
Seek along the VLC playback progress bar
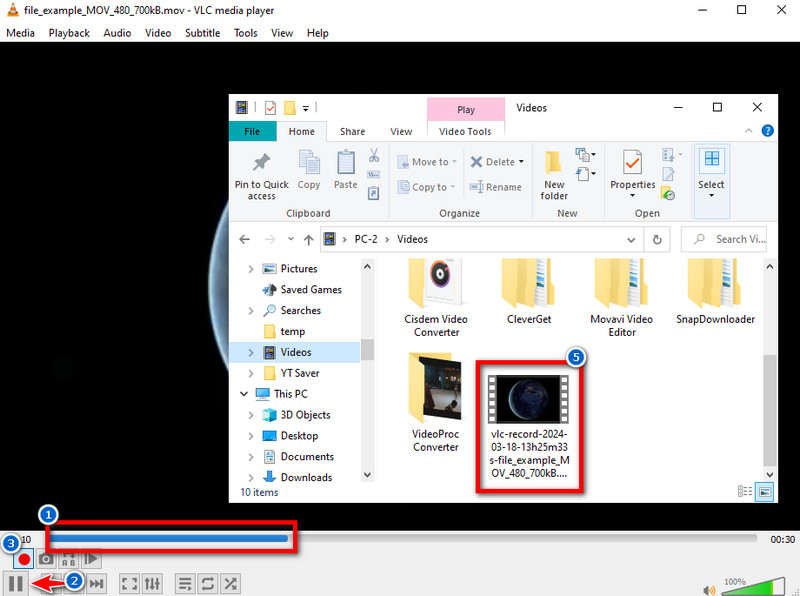[403, 538]
